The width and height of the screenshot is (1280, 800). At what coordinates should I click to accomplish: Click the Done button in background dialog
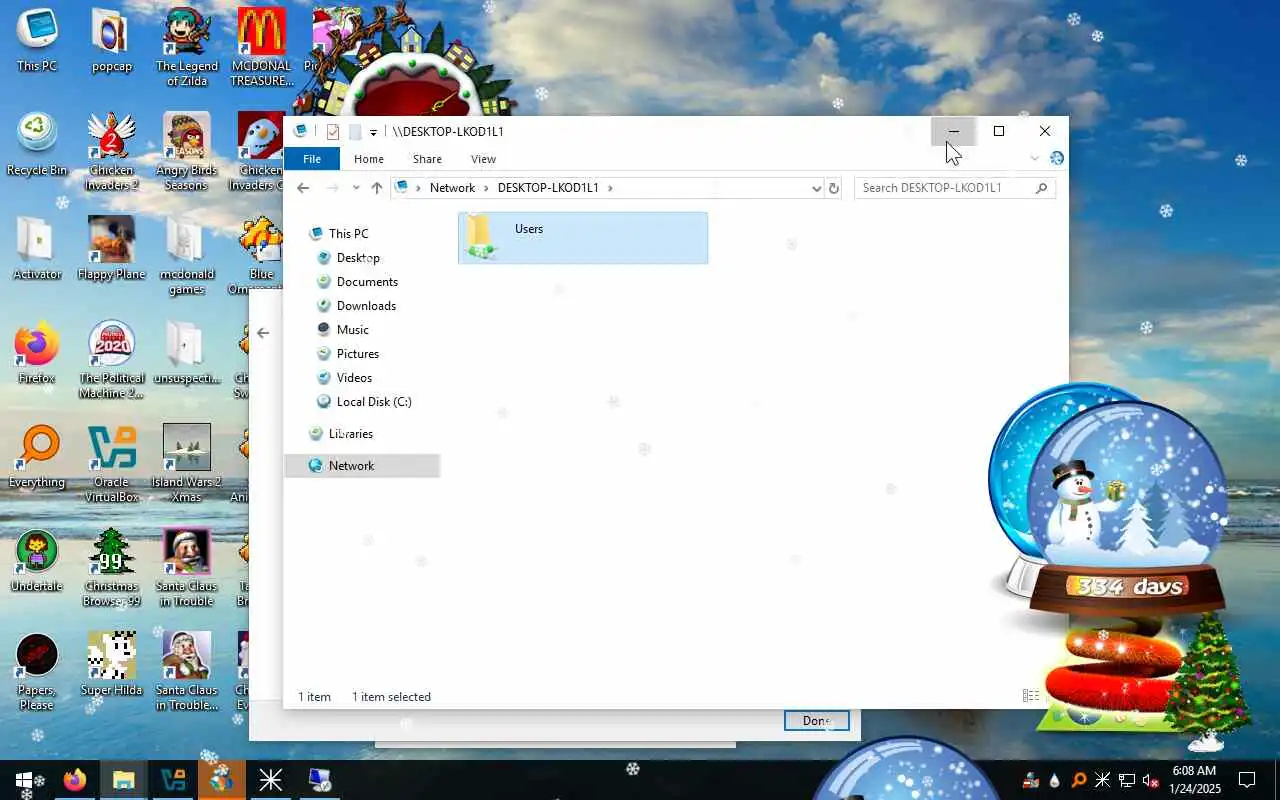[x=816, y=721]
